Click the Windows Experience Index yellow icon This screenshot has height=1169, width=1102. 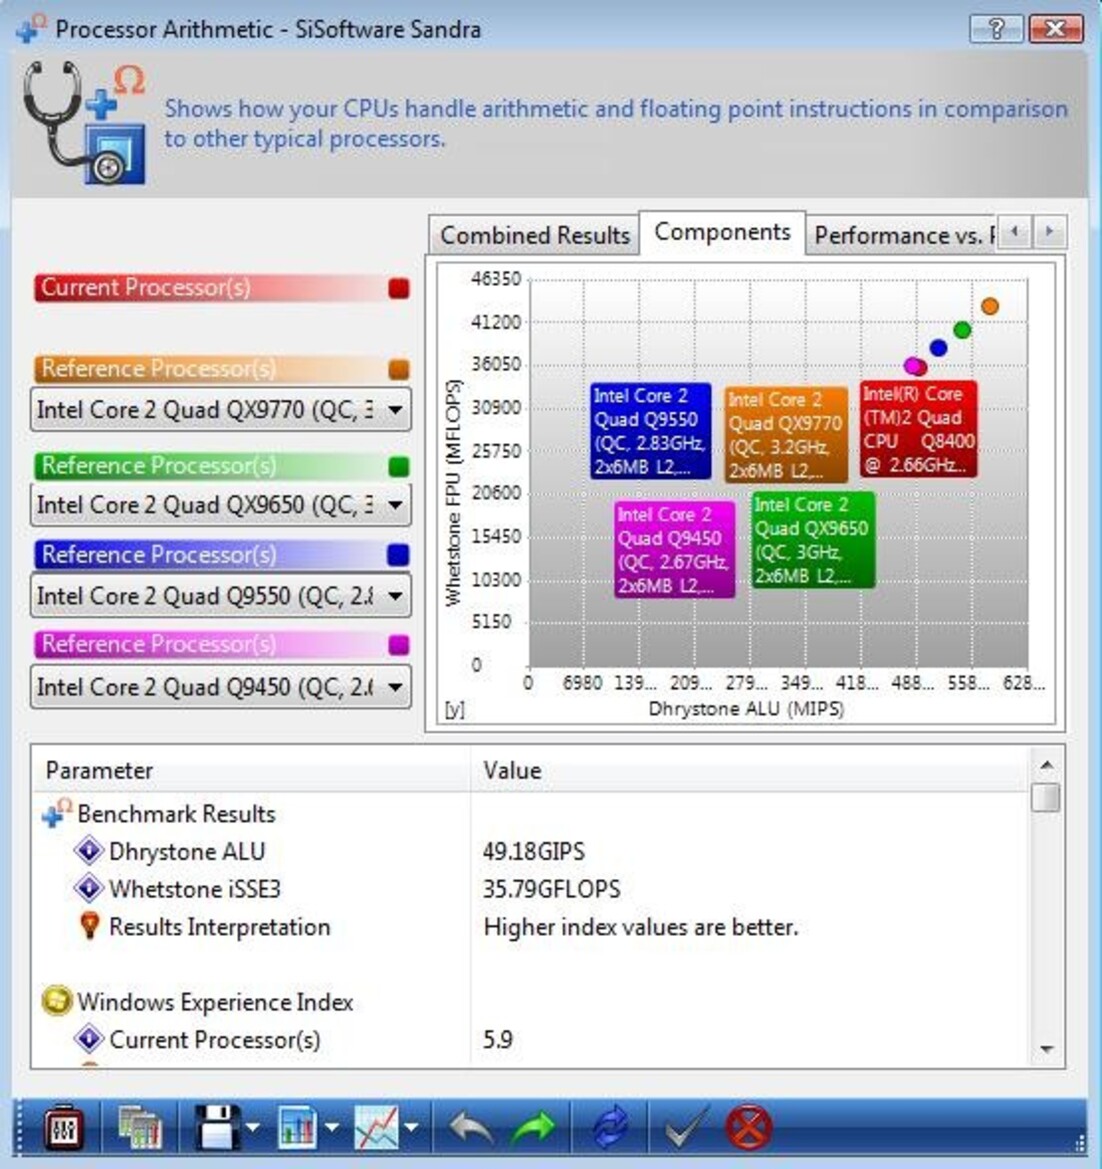(x=57, y=1001)
